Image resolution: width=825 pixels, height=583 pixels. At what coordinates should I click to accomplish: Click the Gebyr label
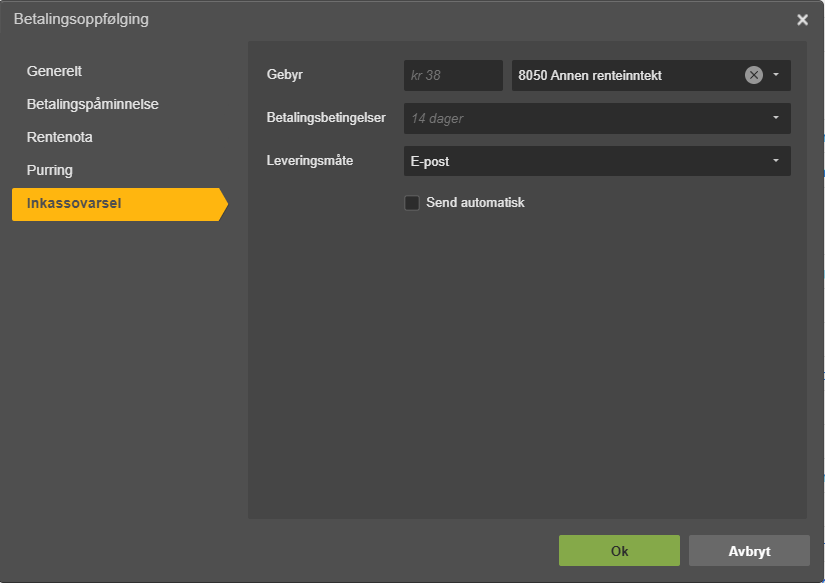285,75
